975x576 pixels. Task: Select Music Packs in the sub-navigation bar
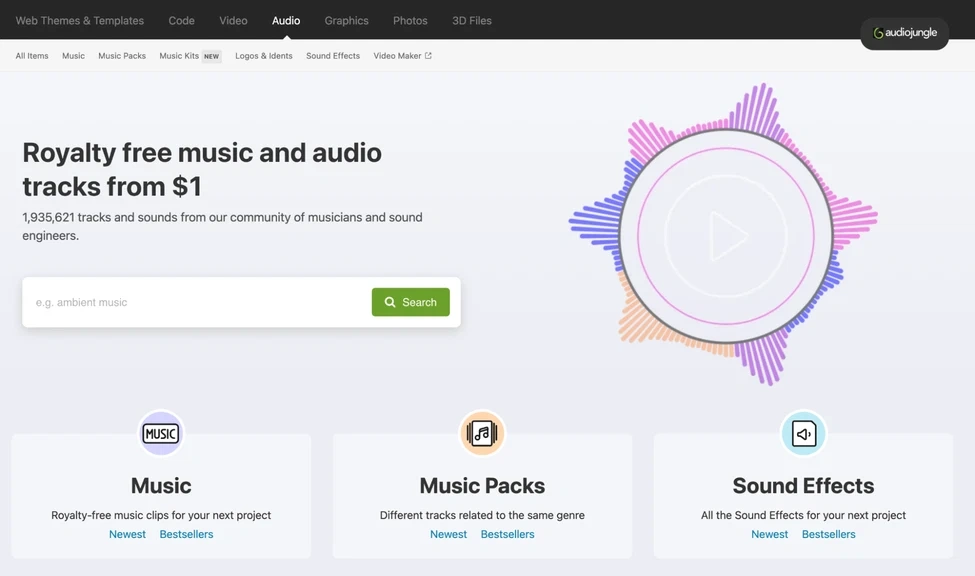click(x=122, y=55)
